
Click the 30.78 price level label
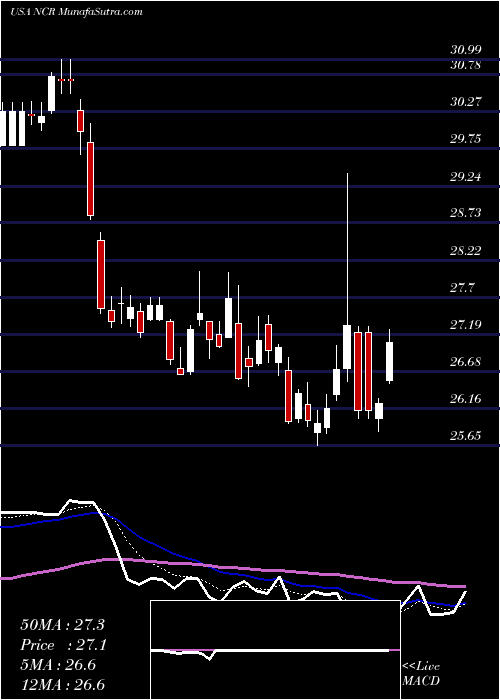pyautogui.click(x=466, y=65)
